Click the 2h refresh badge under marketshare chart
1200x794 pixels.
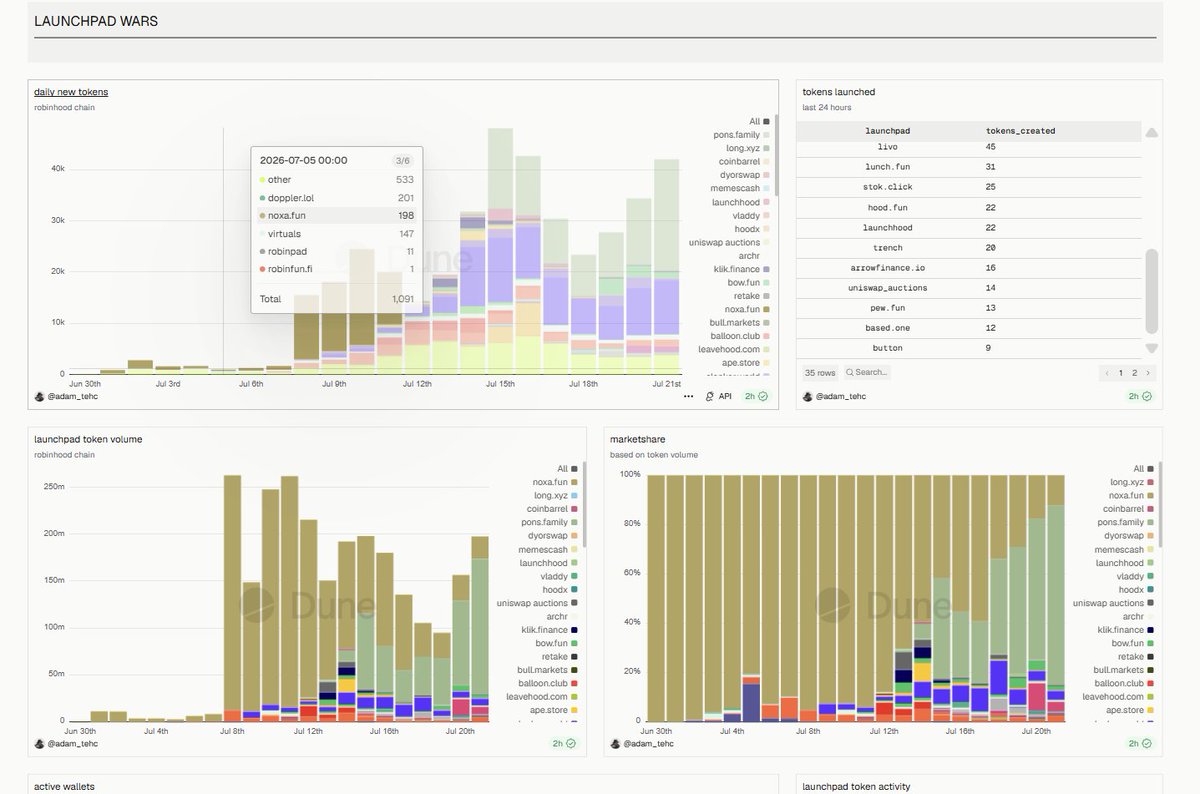click(x=1140, y=744)
